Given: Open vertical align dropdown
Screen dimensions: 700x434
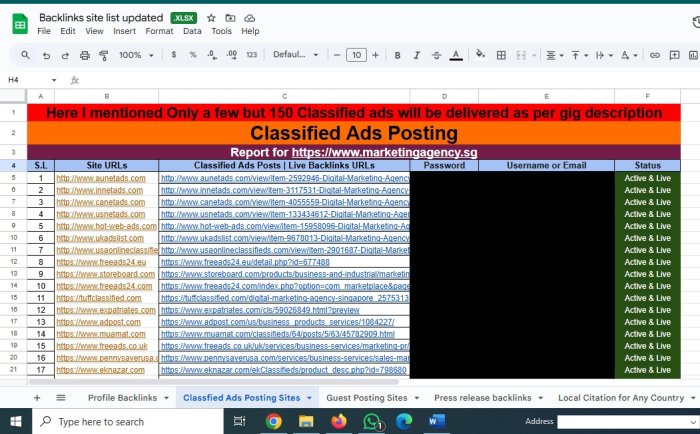Looking at the screenshot, I should click(579, 55).
